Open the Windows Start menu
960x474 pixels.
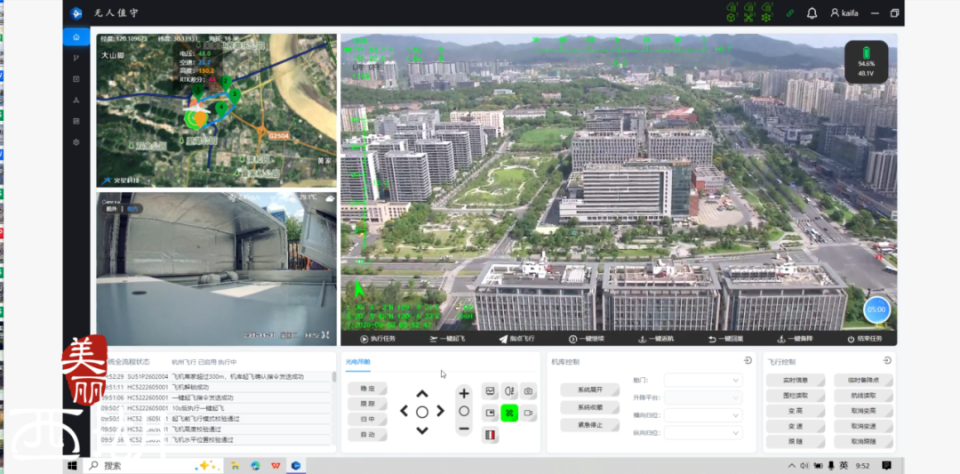tap(72, 465)
